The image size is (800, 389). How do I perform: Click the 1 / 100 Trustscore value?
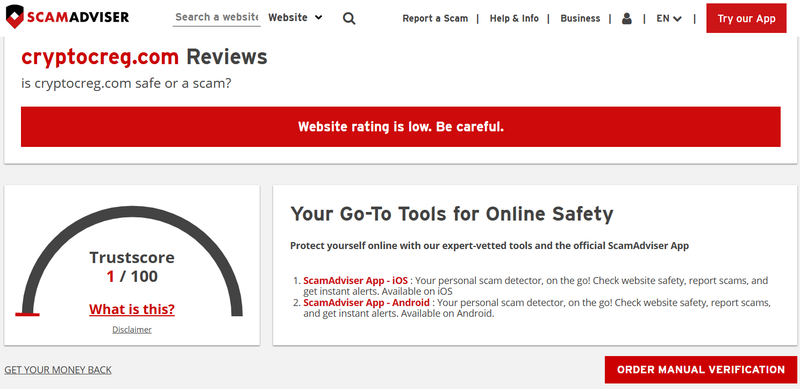coord(132,277)
